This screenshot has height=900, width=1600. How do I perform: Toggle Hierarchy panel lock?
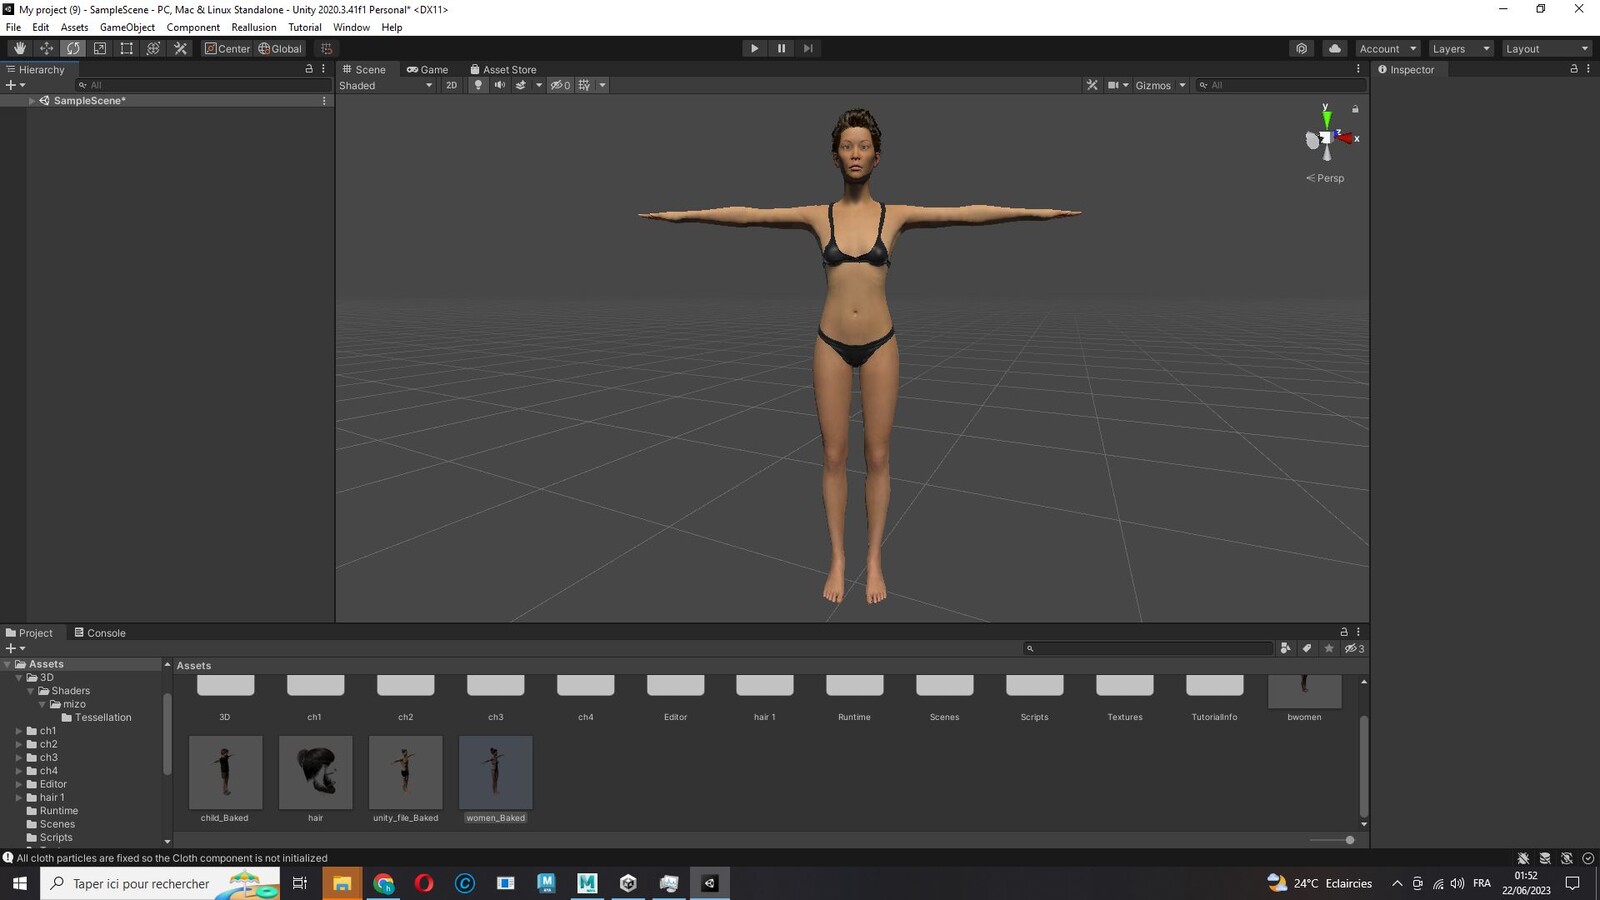click(309, 69)
